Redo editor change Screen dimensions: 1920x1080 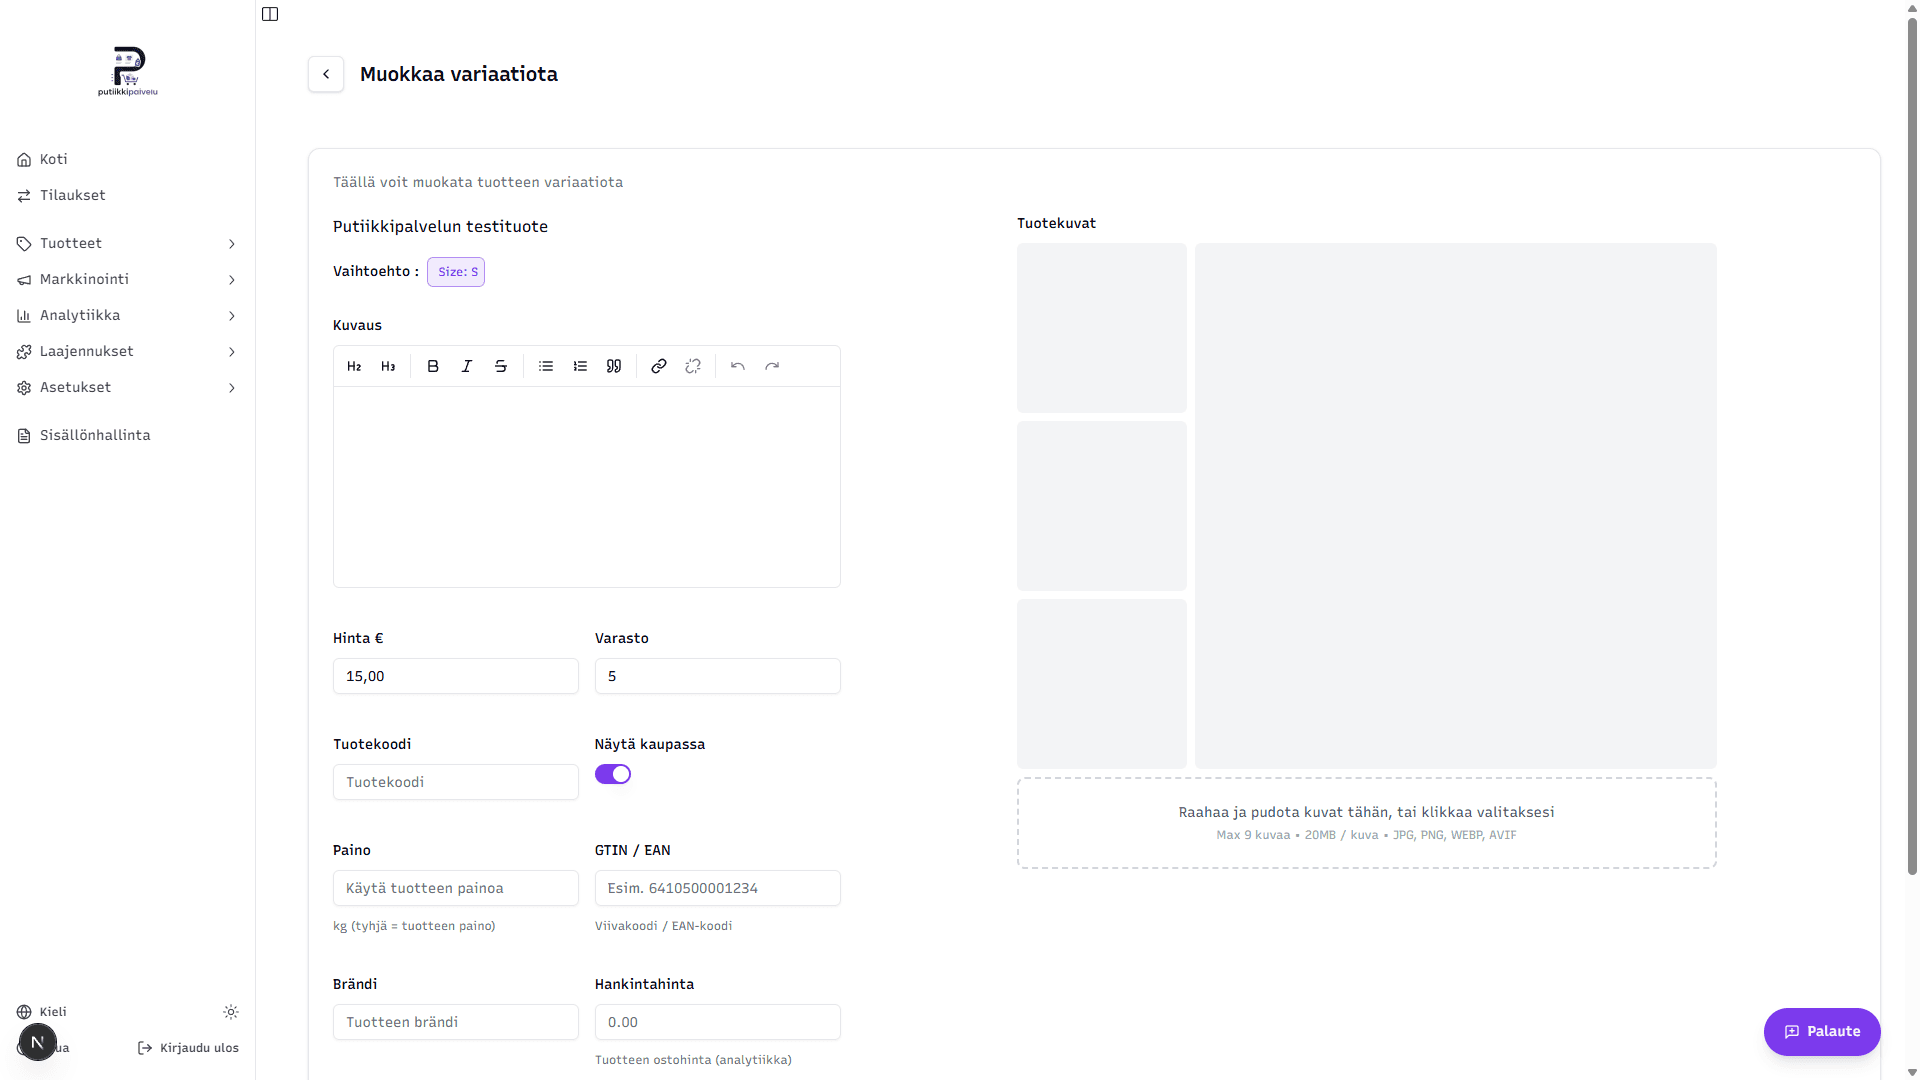[x=772, y=366]
